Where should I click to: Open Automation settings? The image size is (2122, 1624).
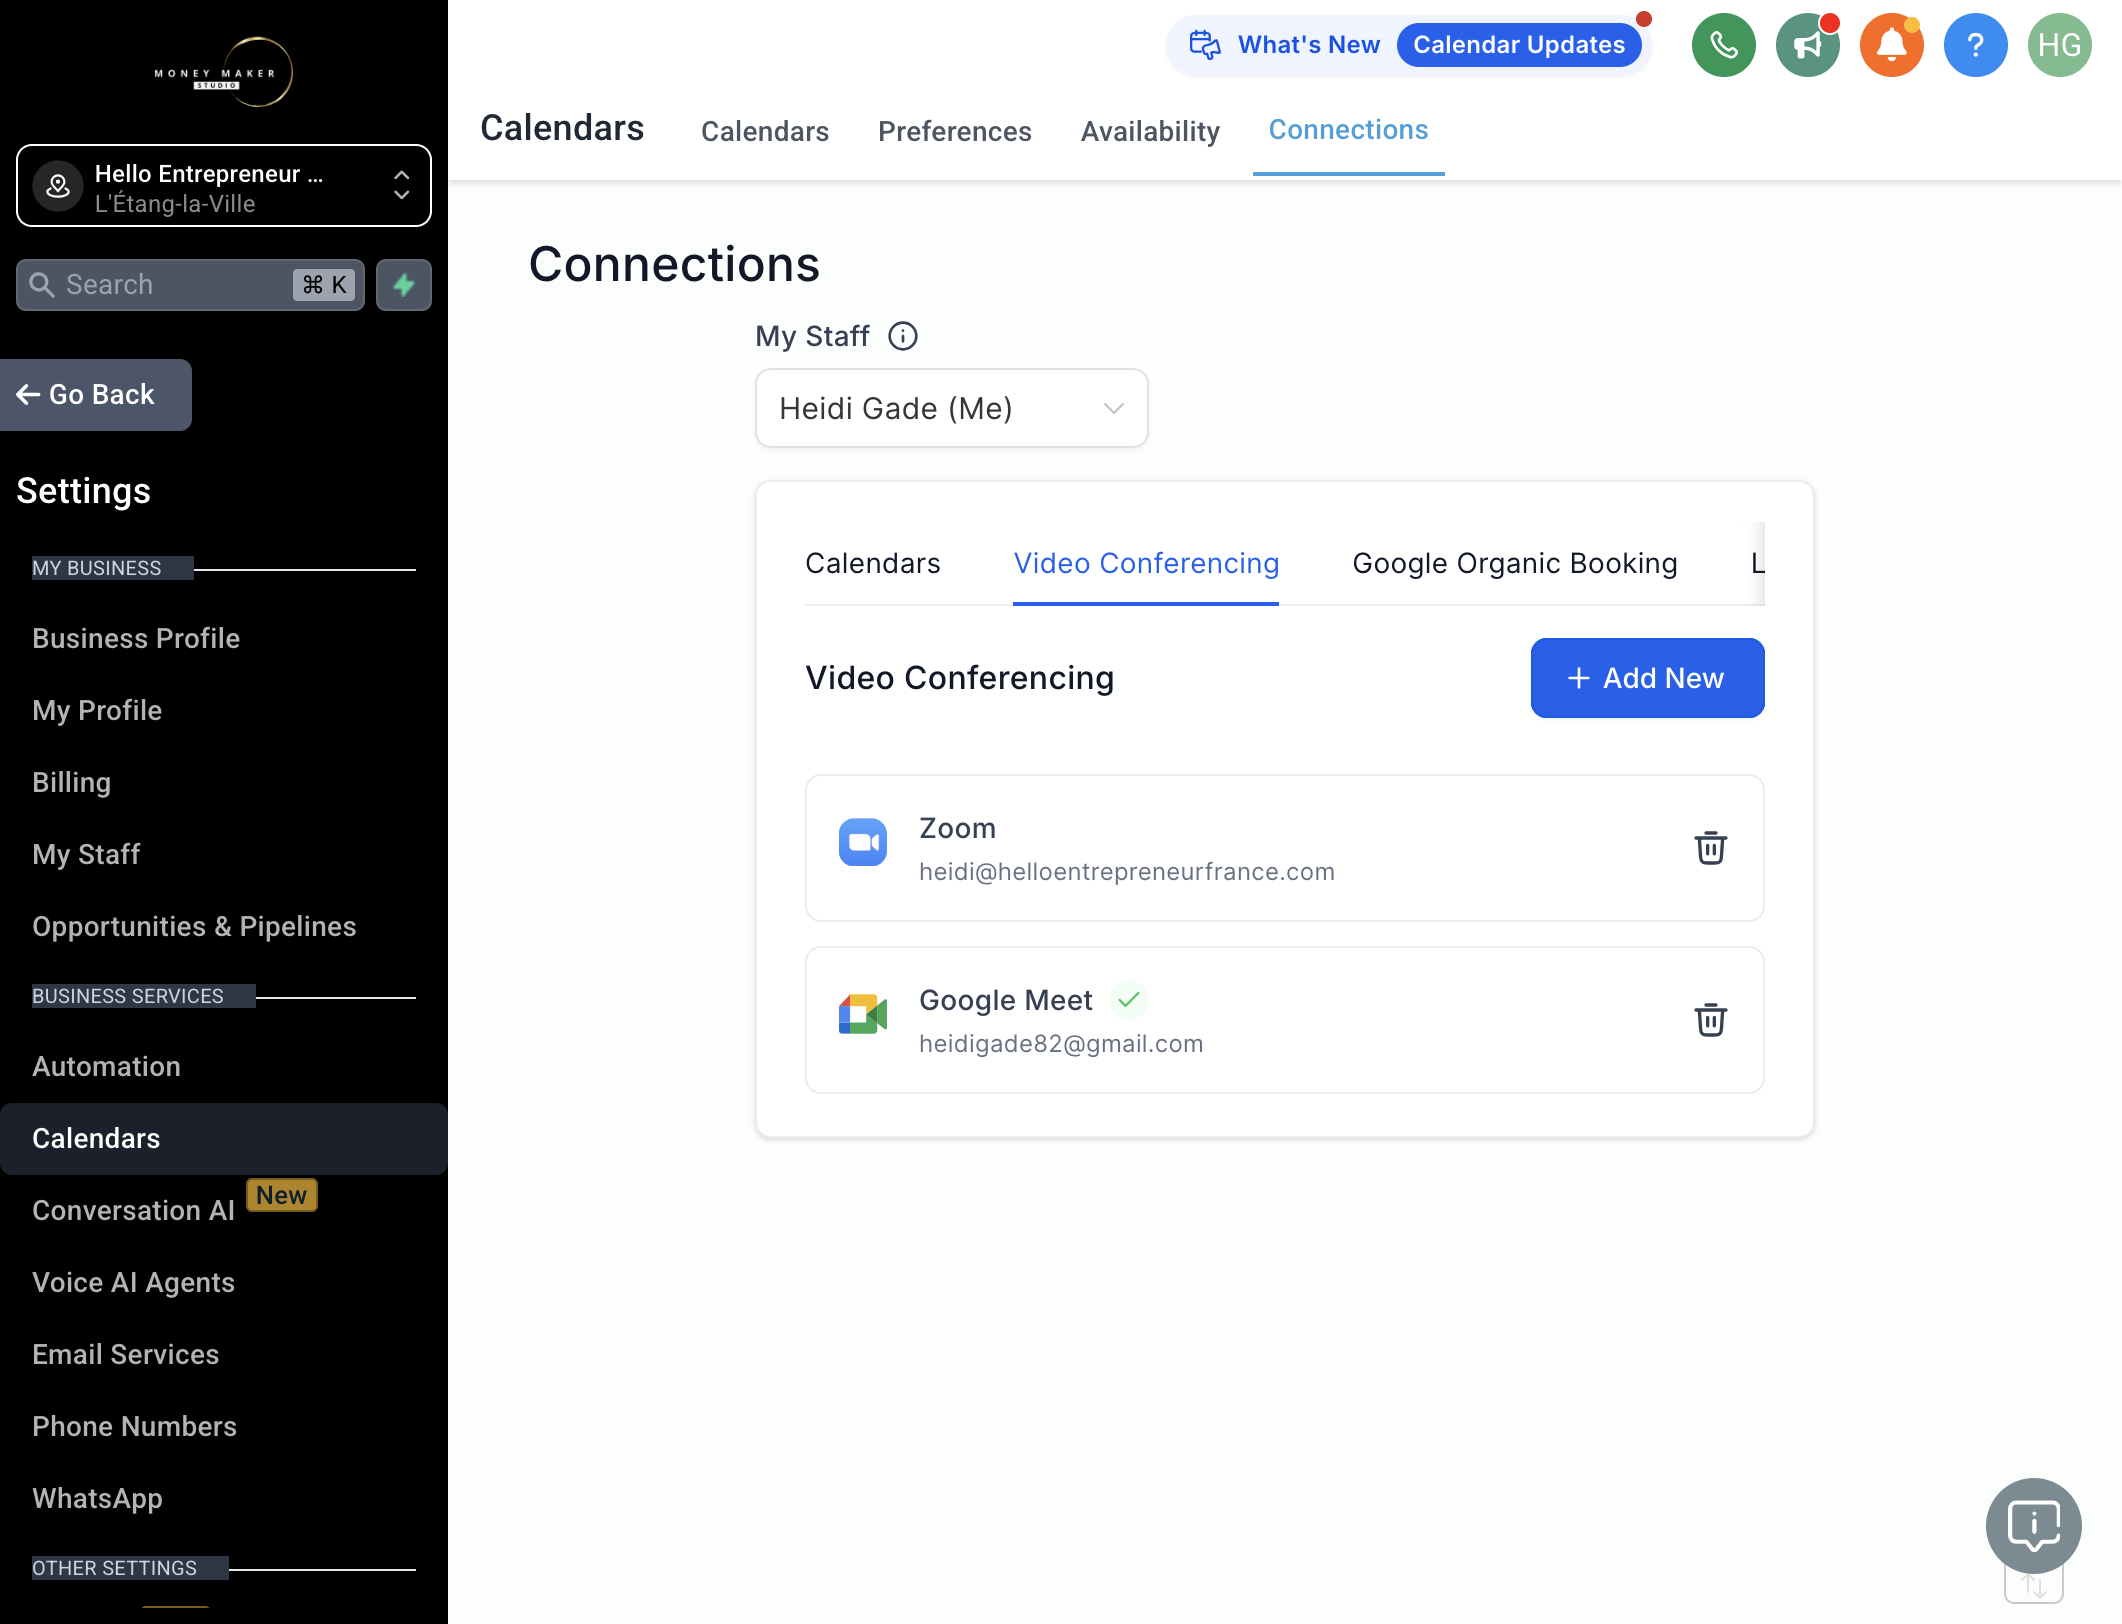[106, 1067]
